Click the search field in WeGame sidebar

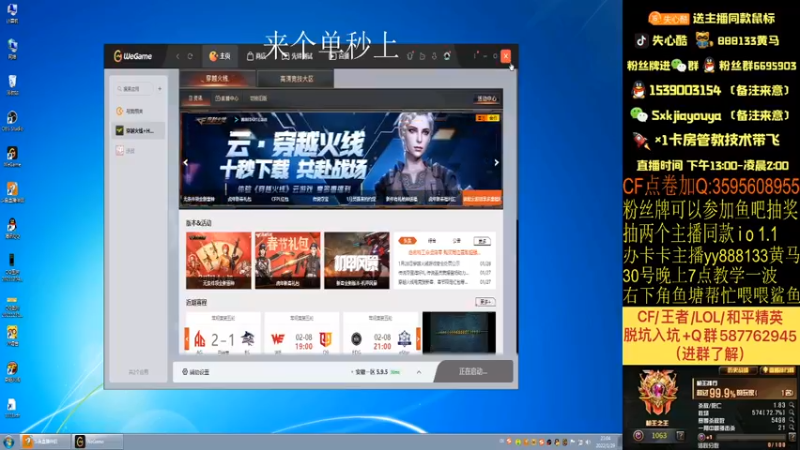coord(134,89)
